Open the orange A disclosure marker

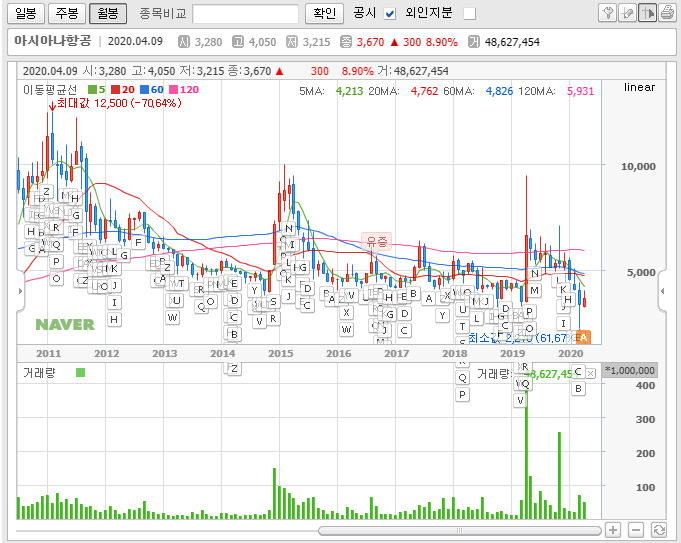[x=583, y=337]
